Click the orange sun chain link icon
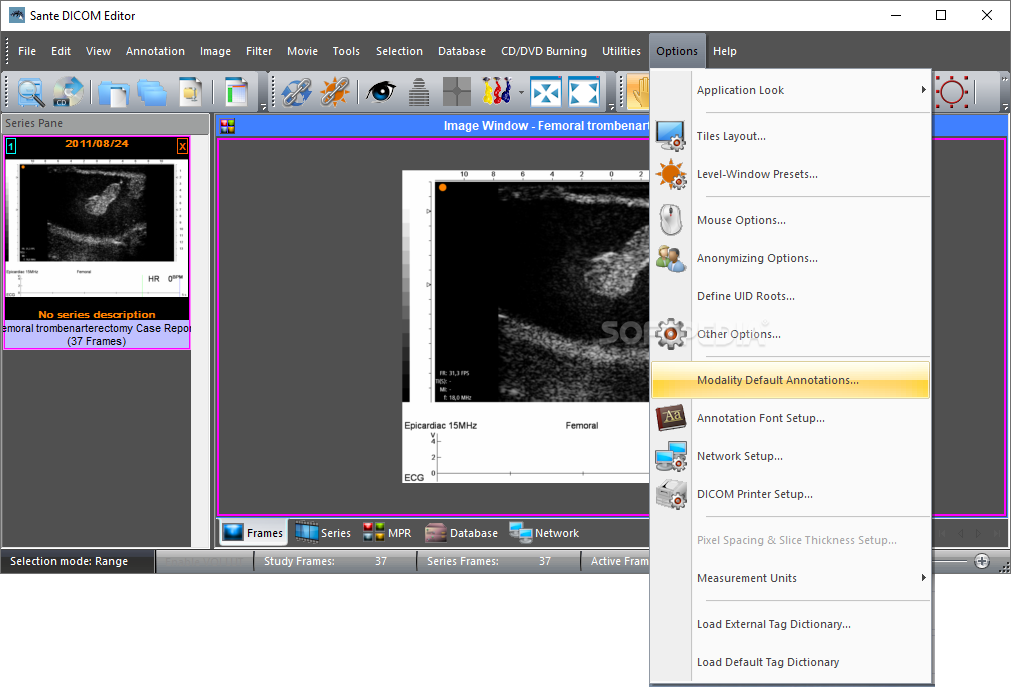 point(335,92)
